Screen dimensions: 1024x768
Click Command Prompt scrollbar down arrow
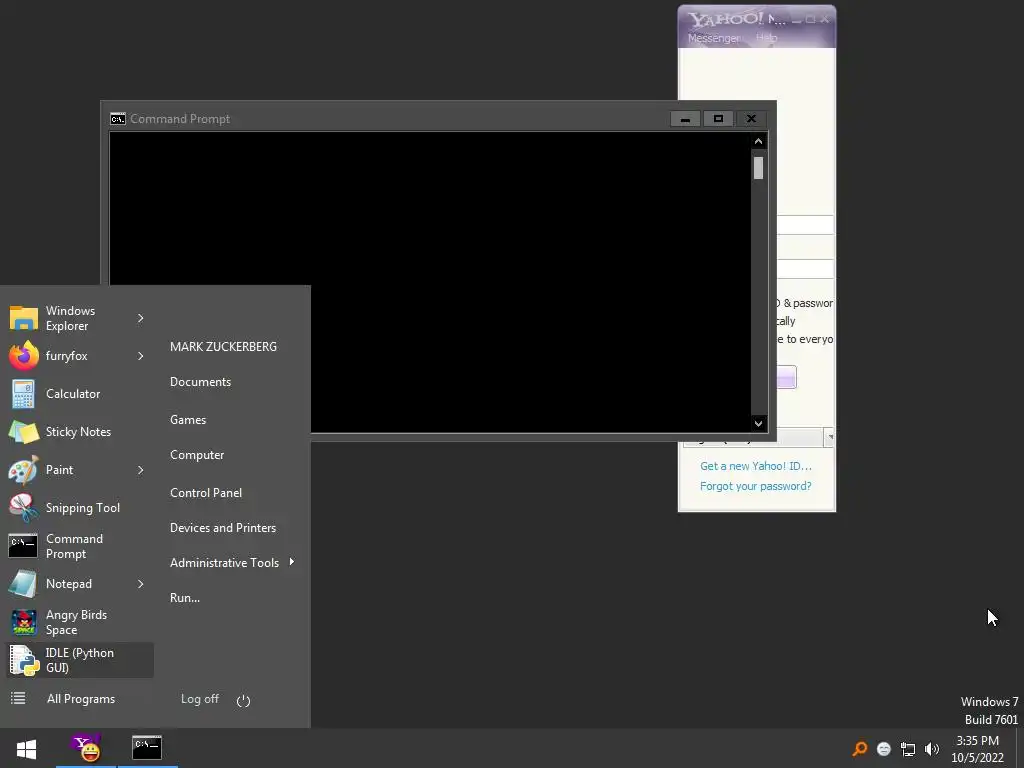pyautogui.click(x=758, y=423)
